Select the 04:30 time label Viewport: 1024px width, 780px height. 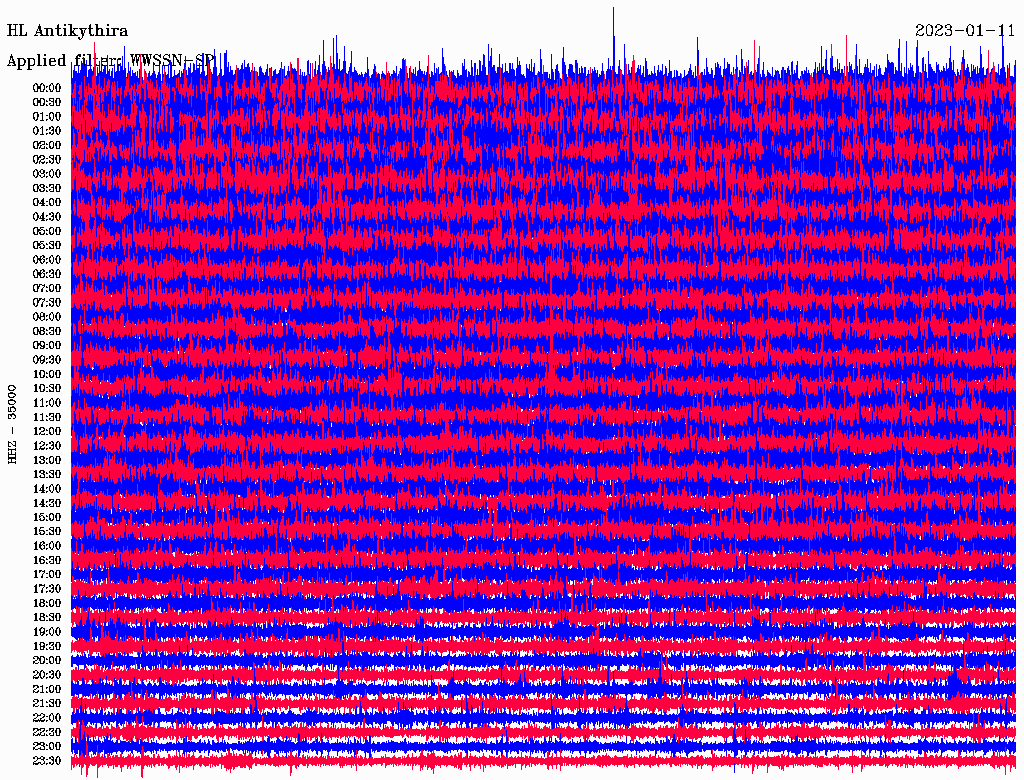47,217
